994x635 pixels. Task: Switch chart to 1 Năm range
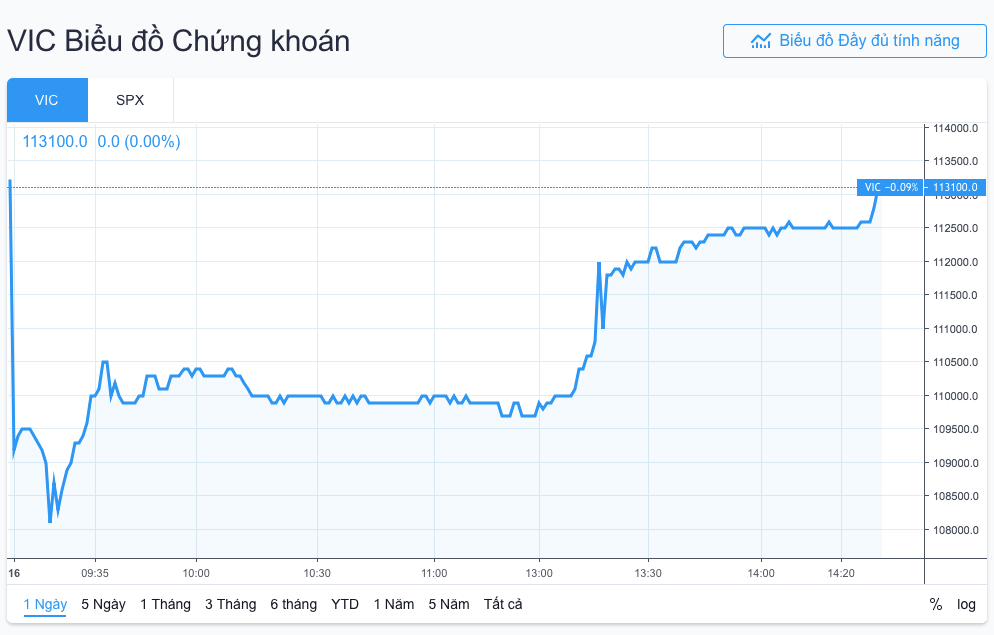point(393,604)
